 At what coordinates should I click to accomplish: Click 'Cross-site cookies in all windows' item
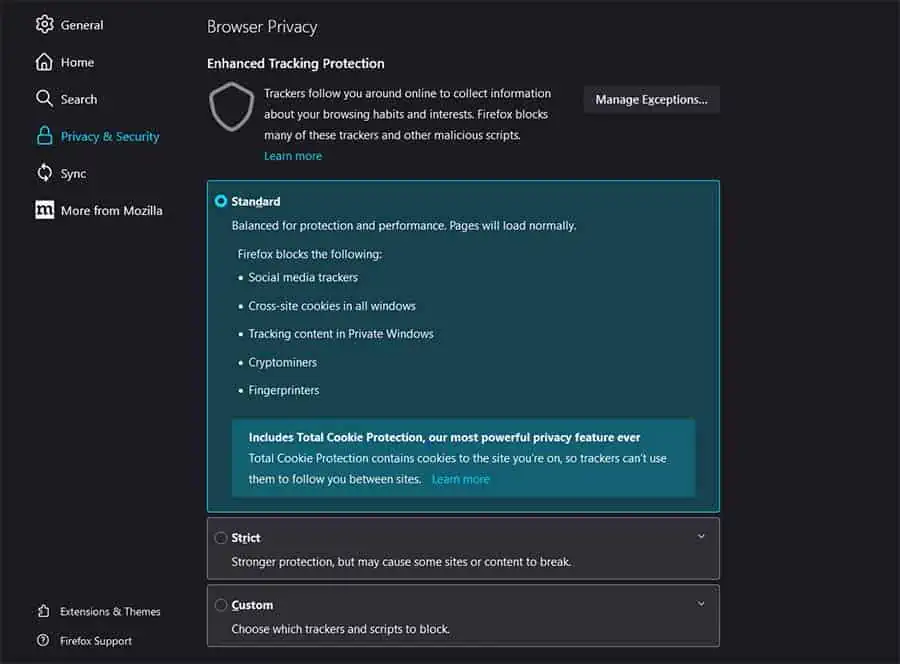332,306
